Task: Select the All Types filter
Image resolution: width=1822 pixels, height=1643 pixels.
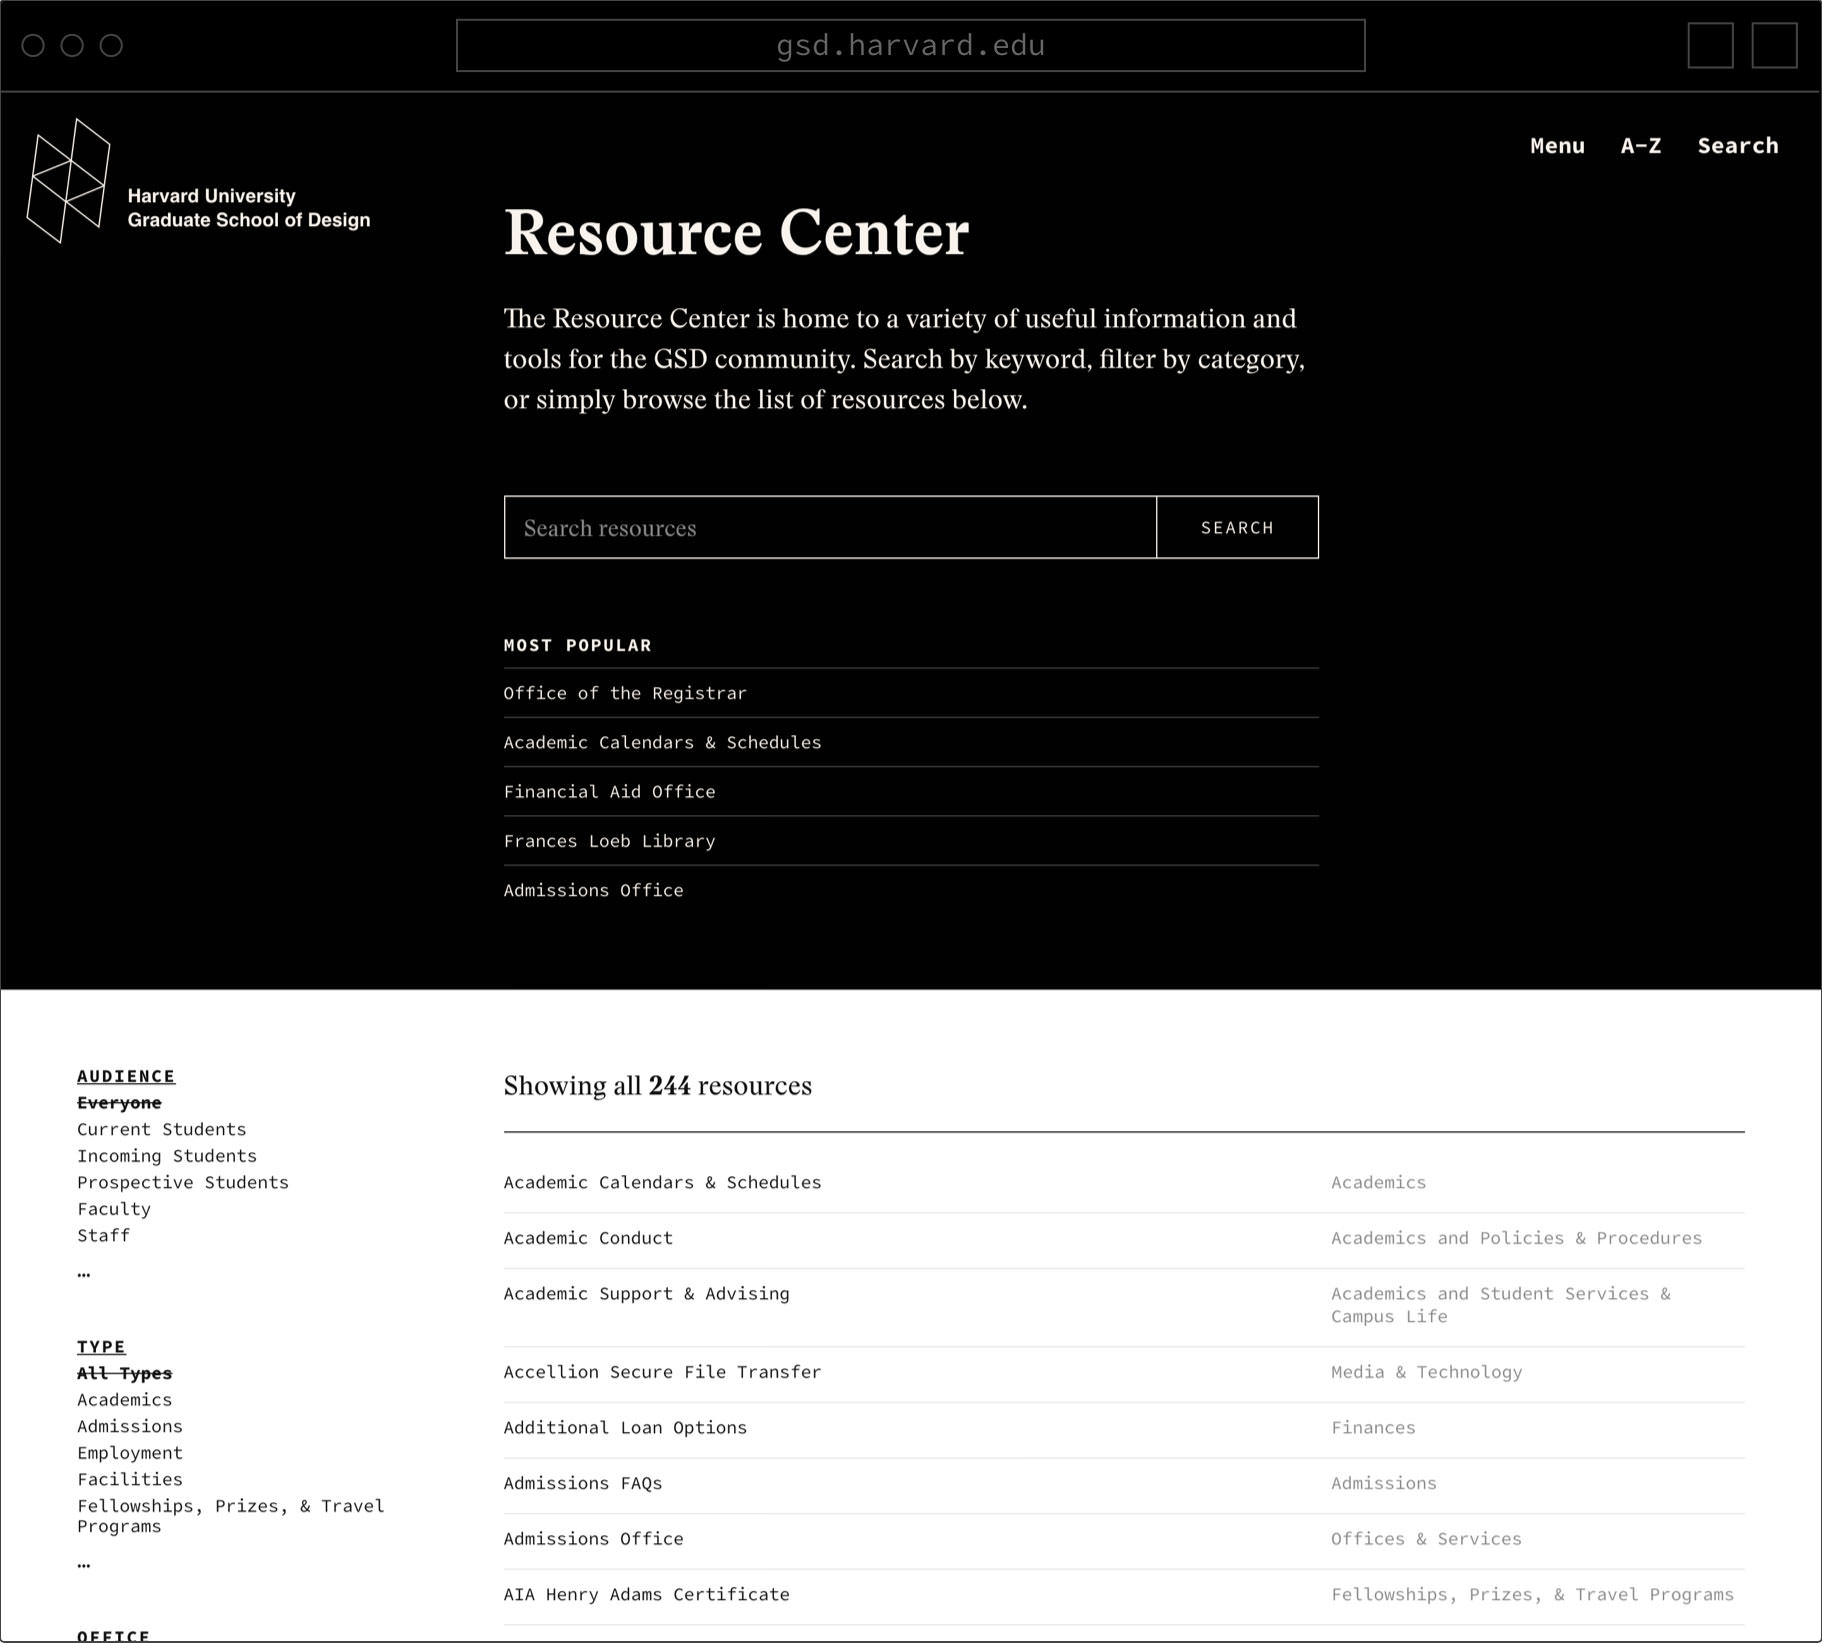Action: (x=124, y=1373)
